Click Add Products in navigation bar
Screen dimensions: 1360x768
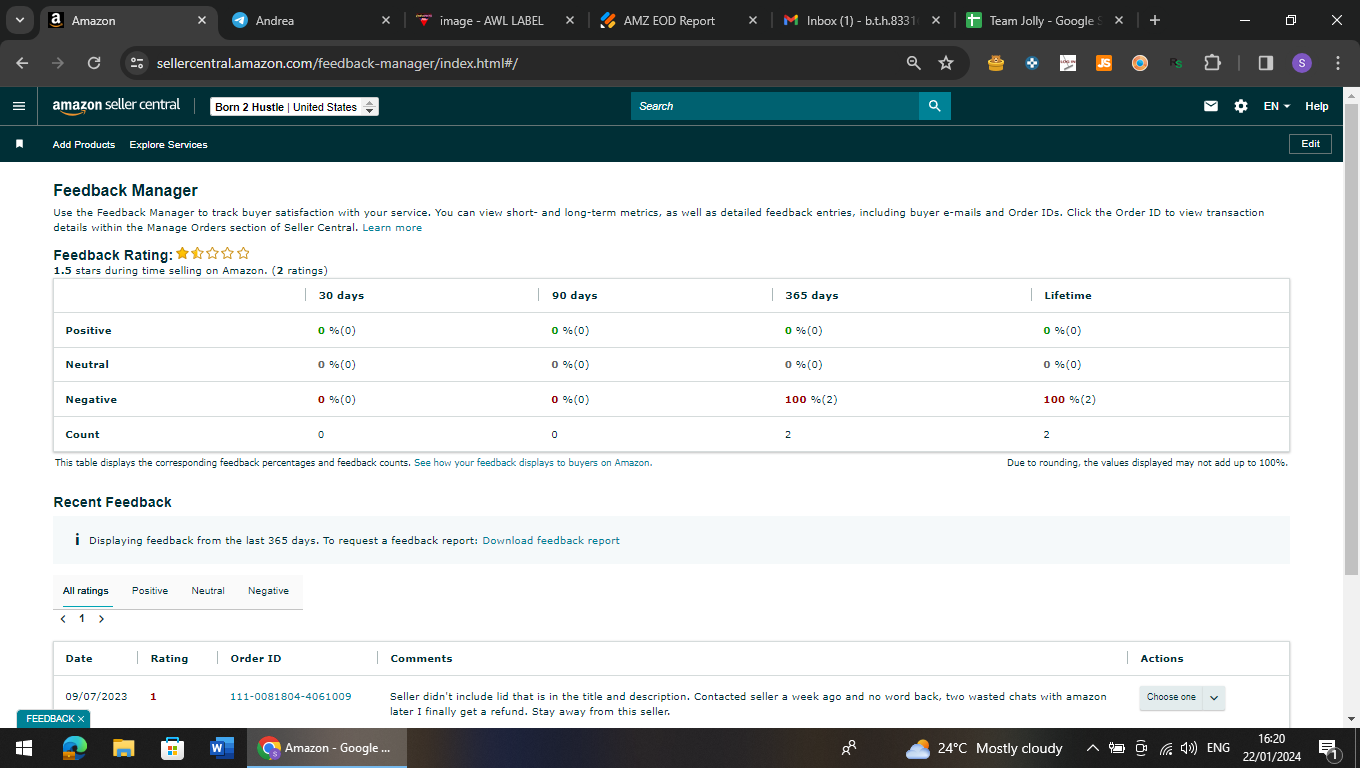pyautogui.click(x=84, y=145)
